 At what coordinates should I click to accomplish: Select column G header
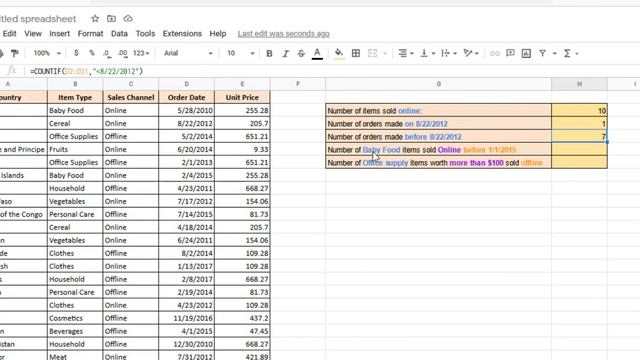pyautogui.click(x=438, y=84)
